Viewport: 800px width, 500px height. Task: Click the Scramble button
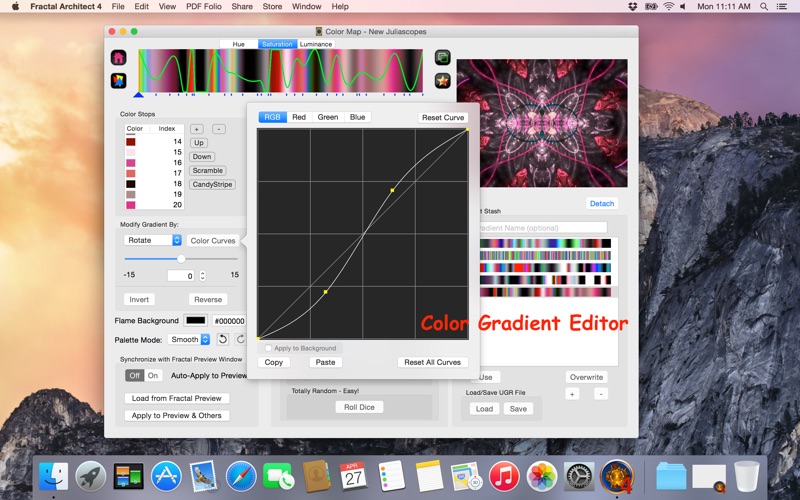click(x=208, y=171)
